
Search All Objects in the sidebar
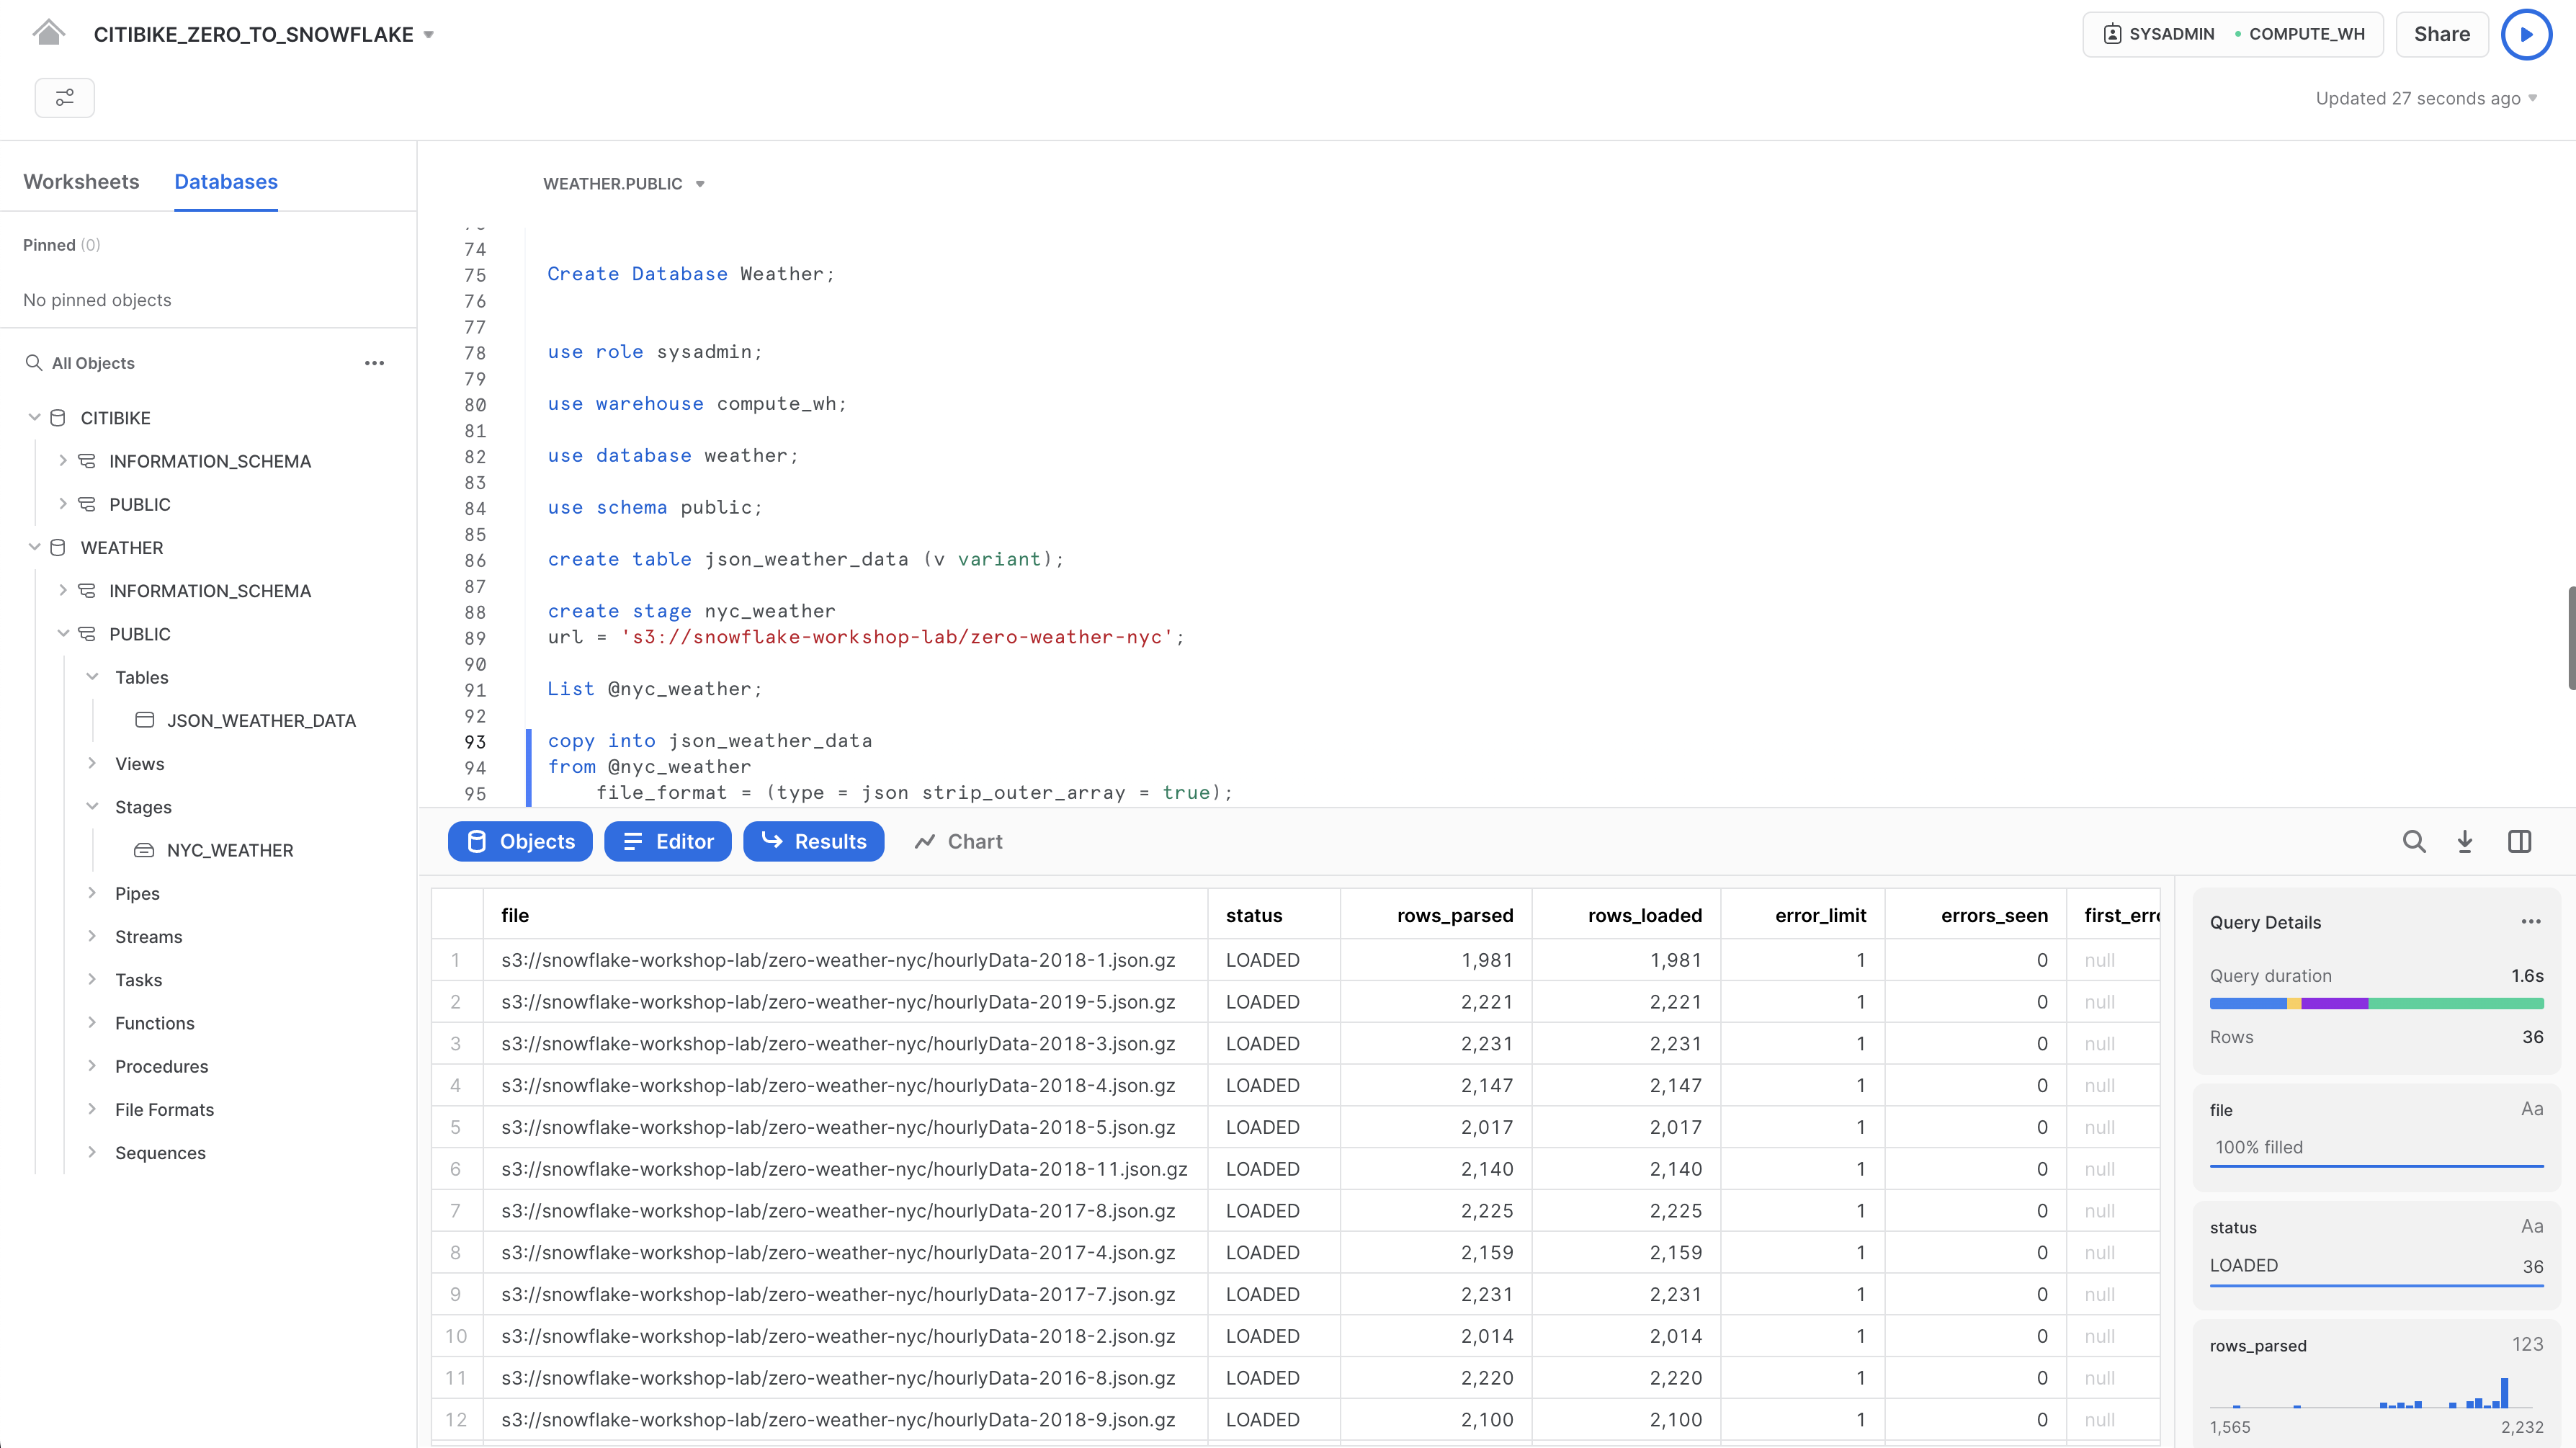[92, 363]
